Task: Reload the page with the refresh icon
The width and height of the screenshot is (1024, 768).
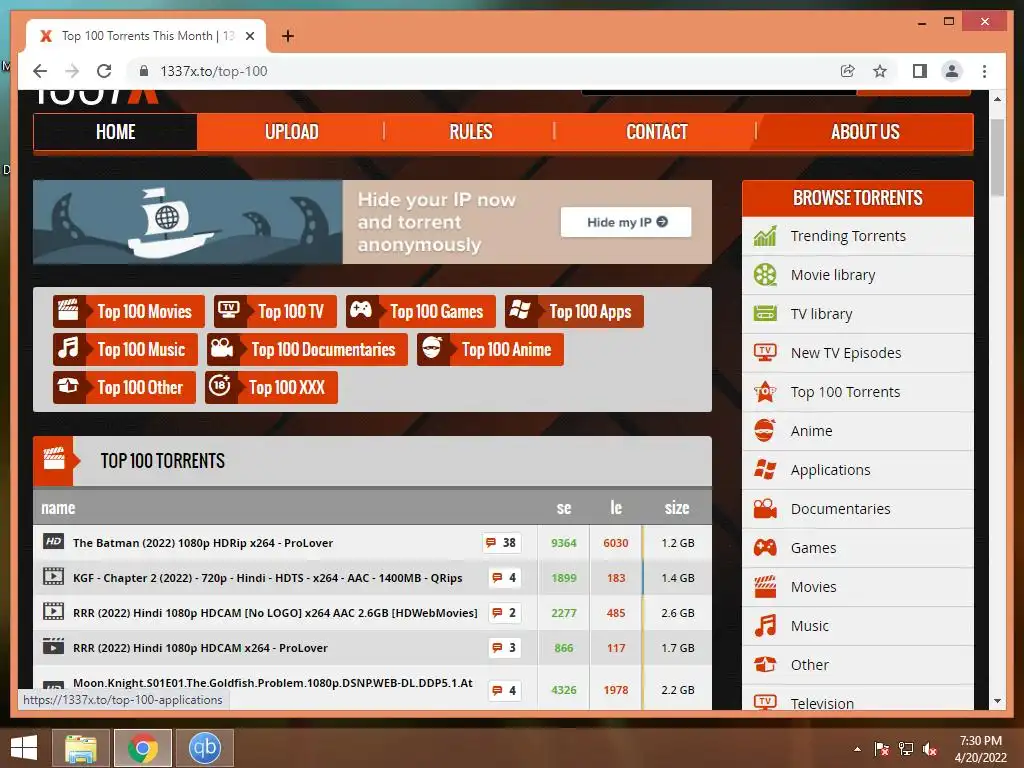Action: (x=104, y=71)
